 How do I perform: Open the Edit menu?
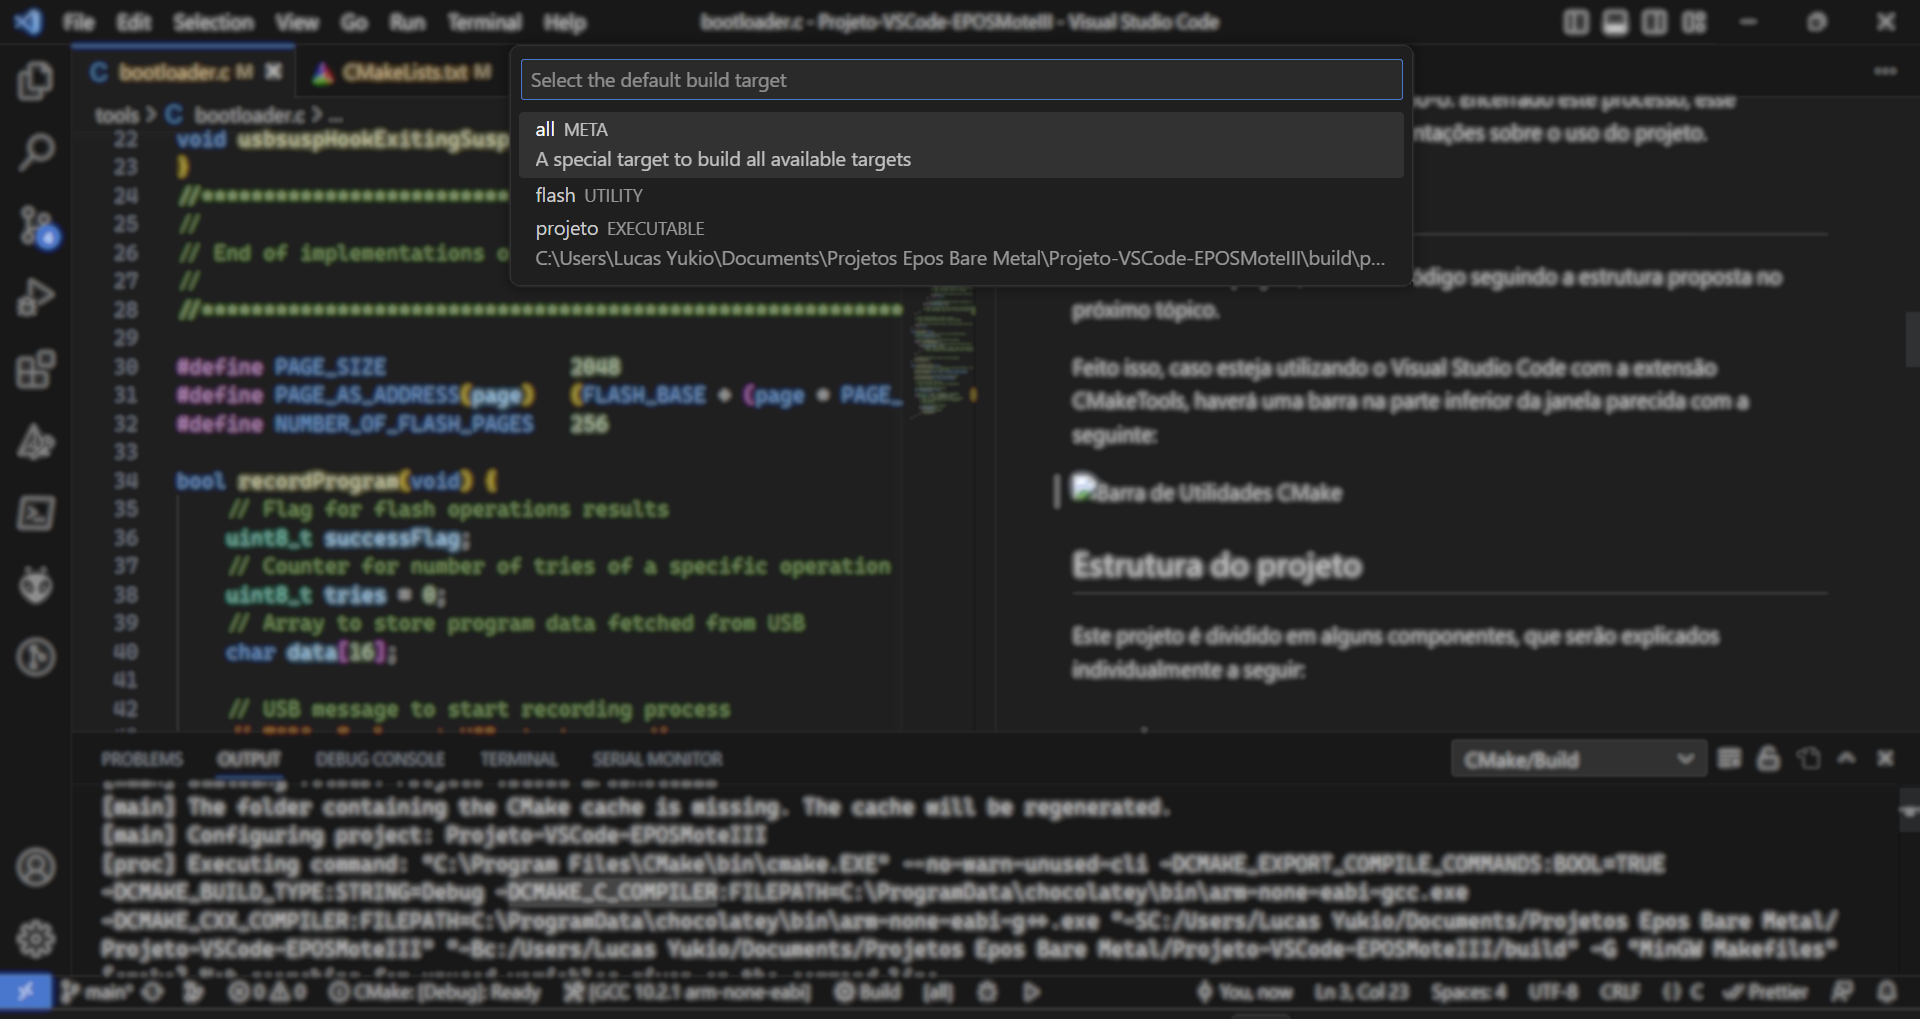(x=133, y=22)
